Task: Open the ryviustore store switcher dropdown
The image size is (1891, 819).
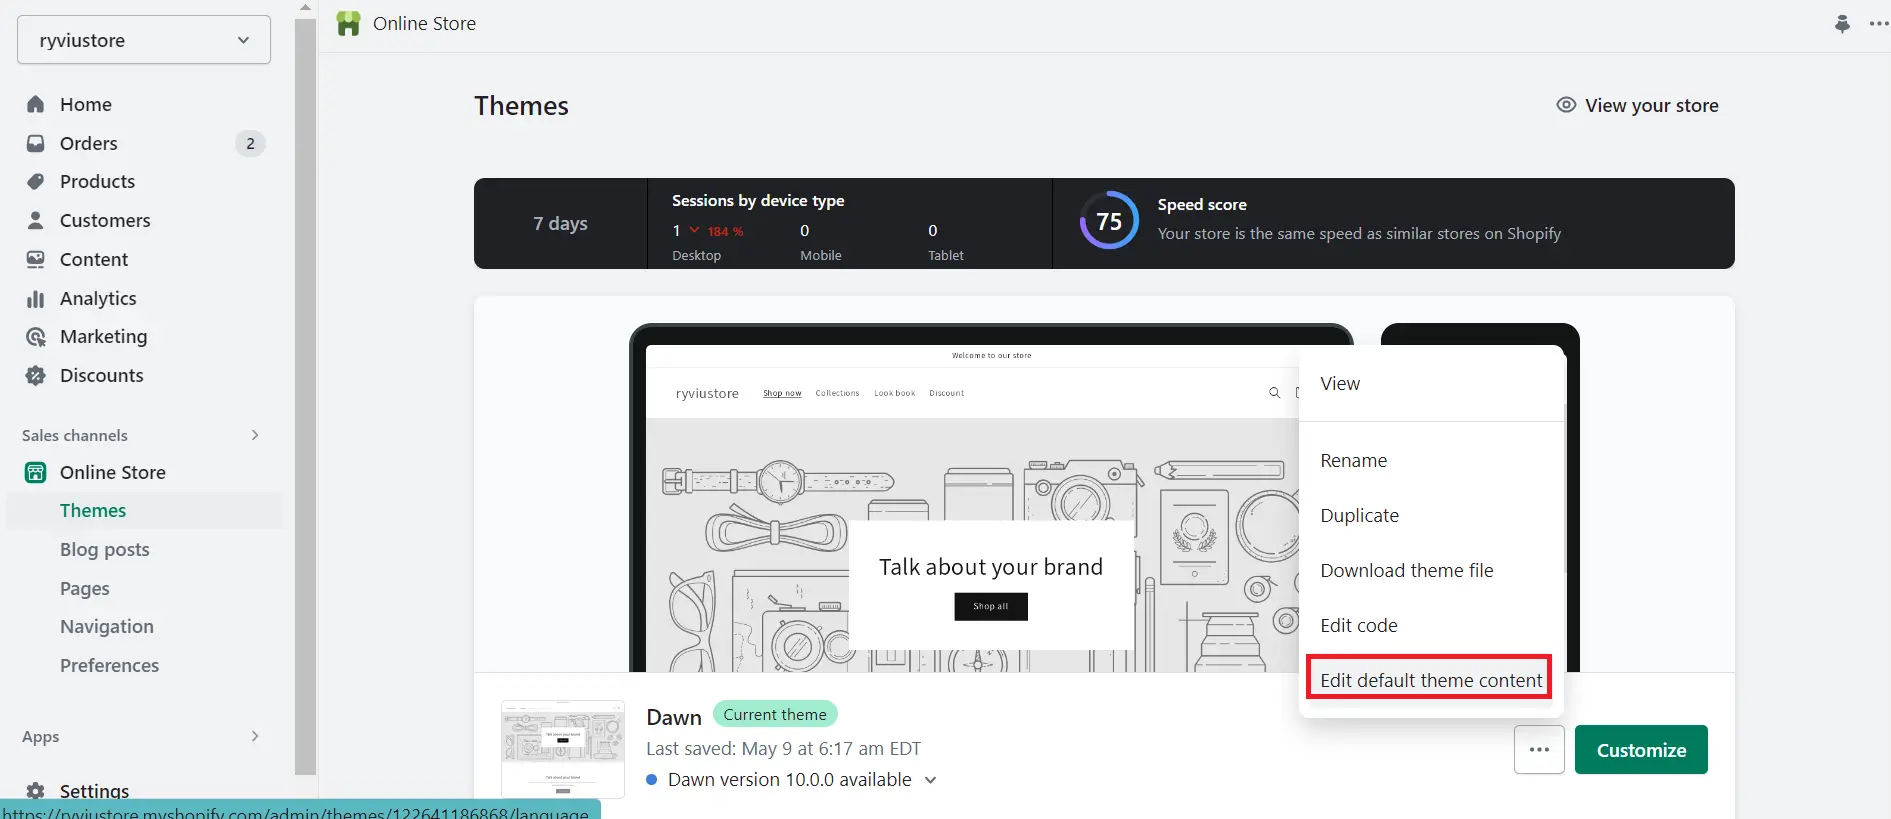Action: click(x=144, y=40)
